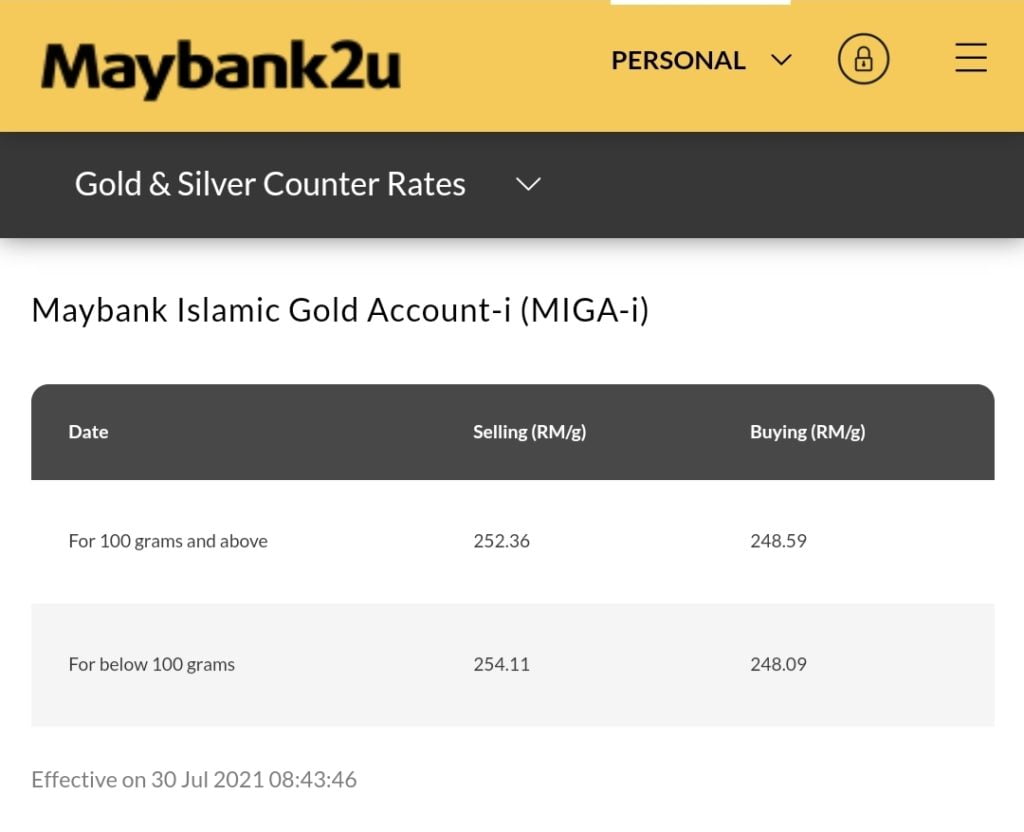This screenshot has height=832, width=1024.
Task: Click the chevron next to Counter Rates
Action: click(x=528, y=184)
